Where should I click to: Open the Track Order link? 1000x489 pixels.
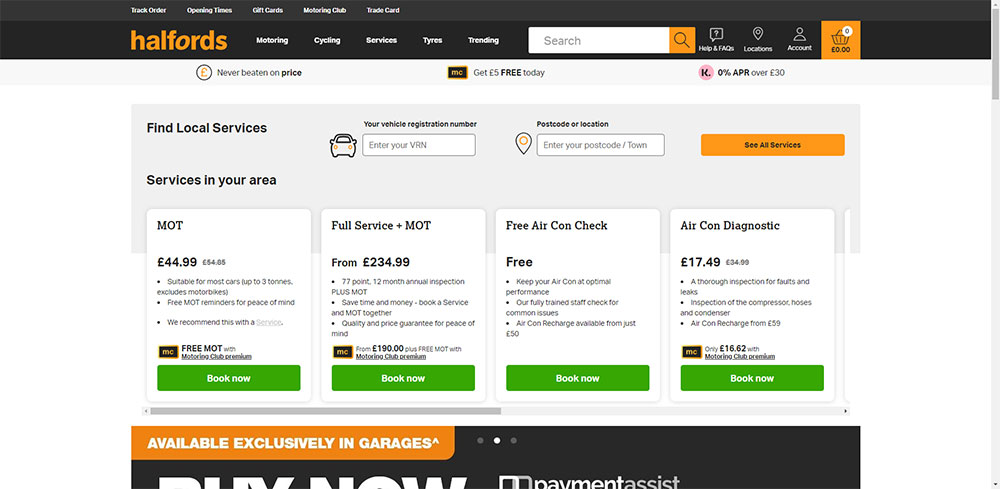pyautogui.click(x=148, y=10)
